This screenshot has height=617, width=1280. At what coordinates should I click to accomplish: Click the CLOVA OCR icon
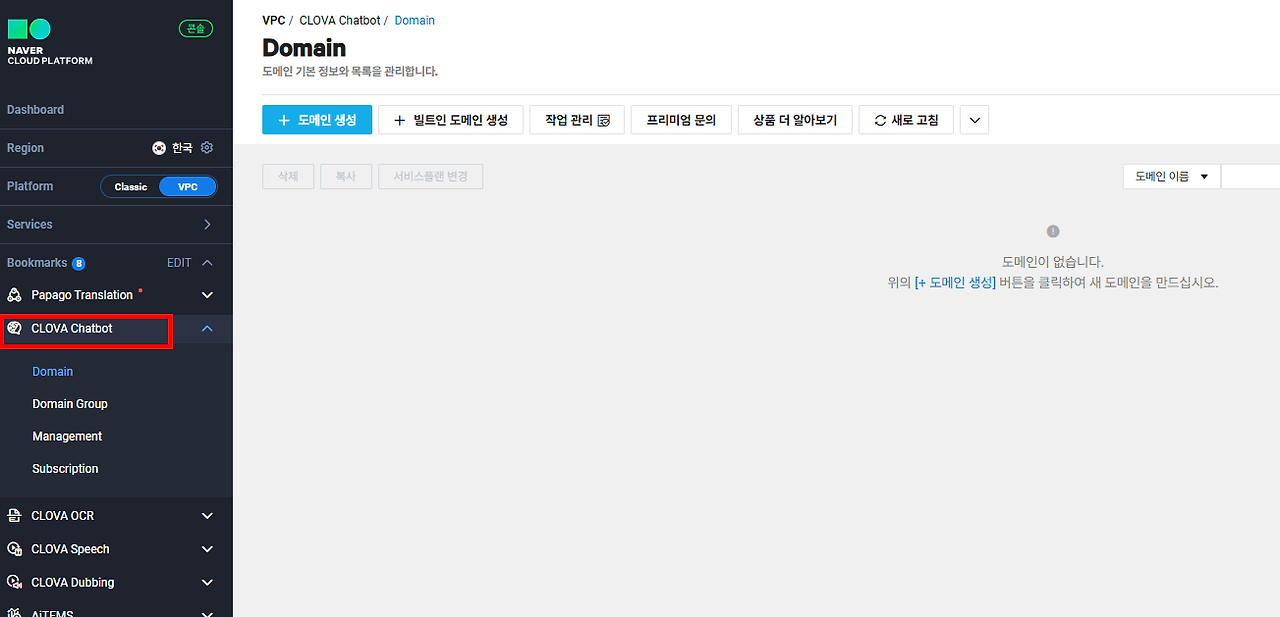[14, 516]
